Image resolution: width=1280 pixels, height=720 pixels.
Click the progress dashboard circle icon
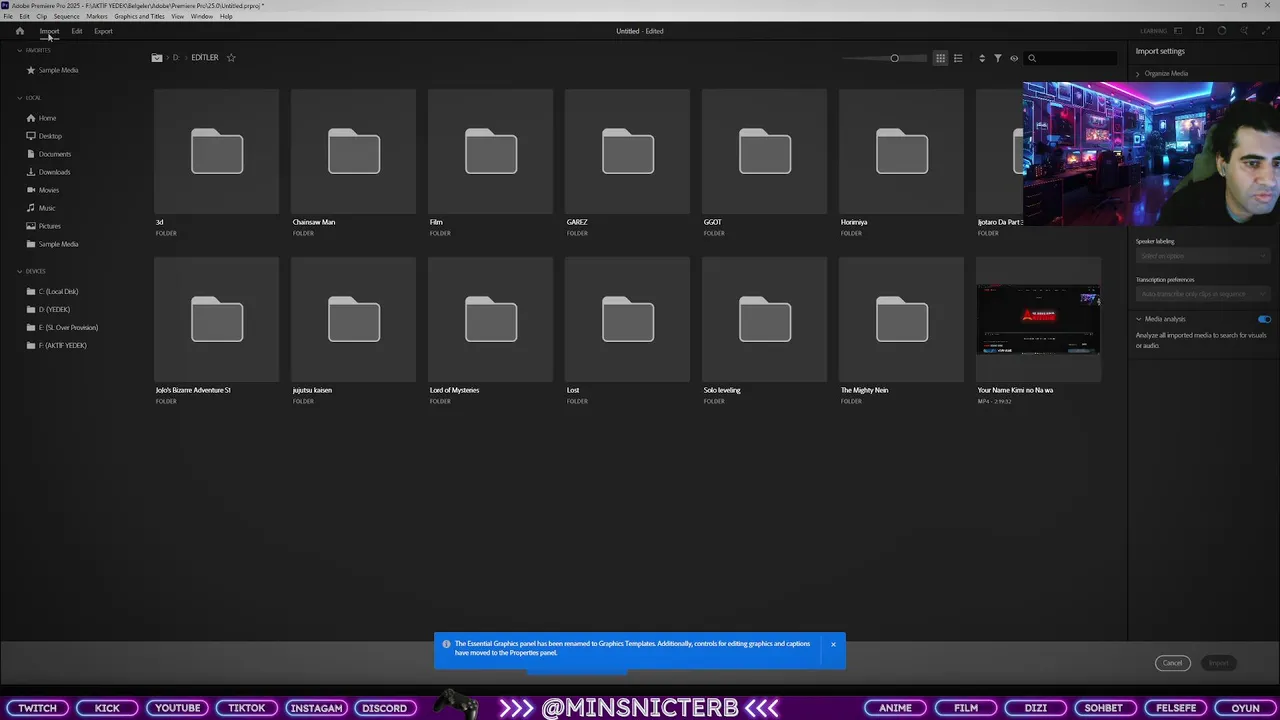click(x=1222, y=31)
